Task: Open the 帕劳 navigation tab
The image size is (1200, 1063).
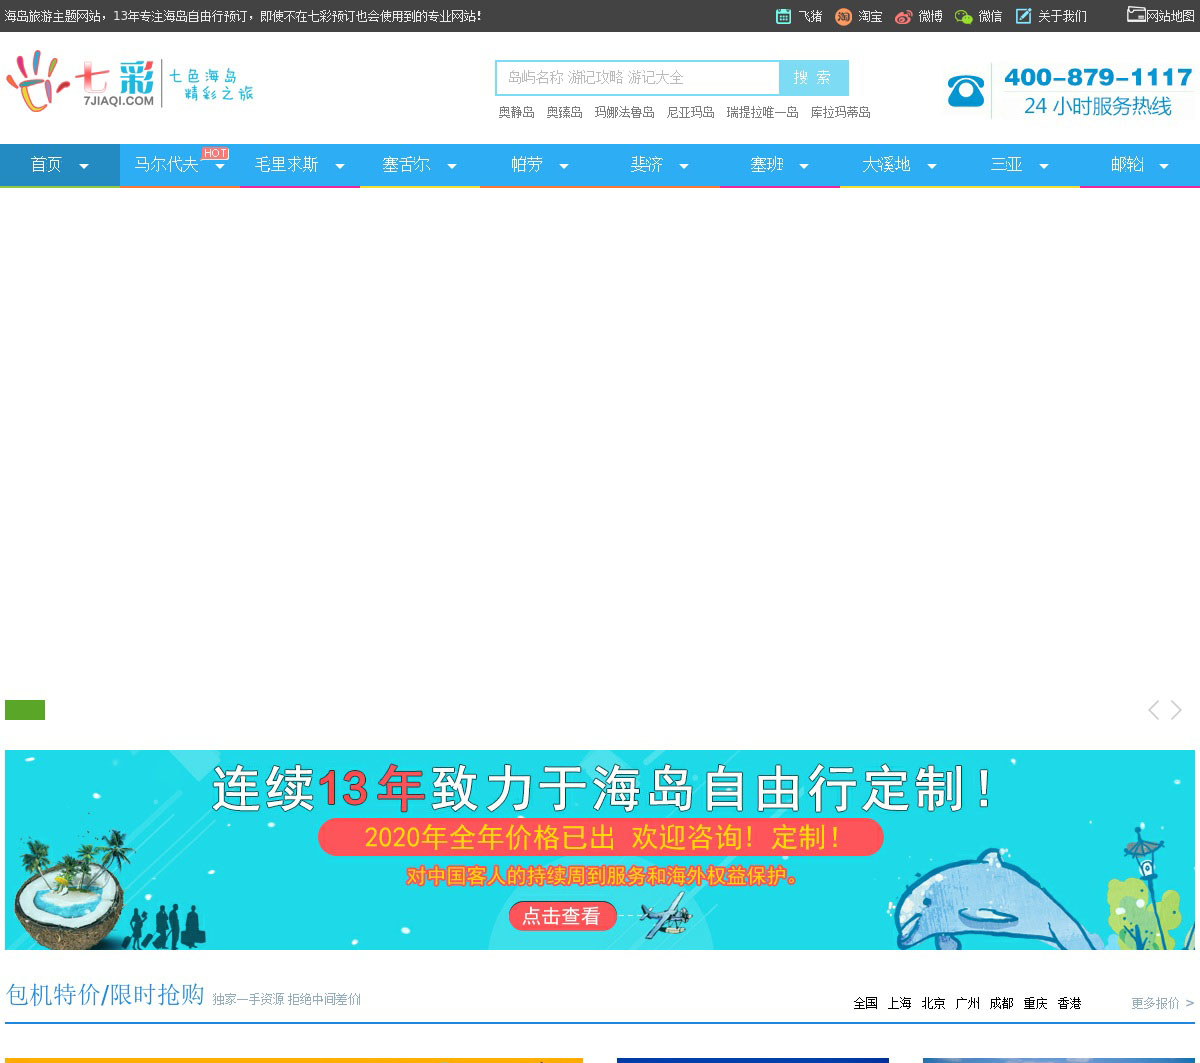Action: tap(540, 165)
